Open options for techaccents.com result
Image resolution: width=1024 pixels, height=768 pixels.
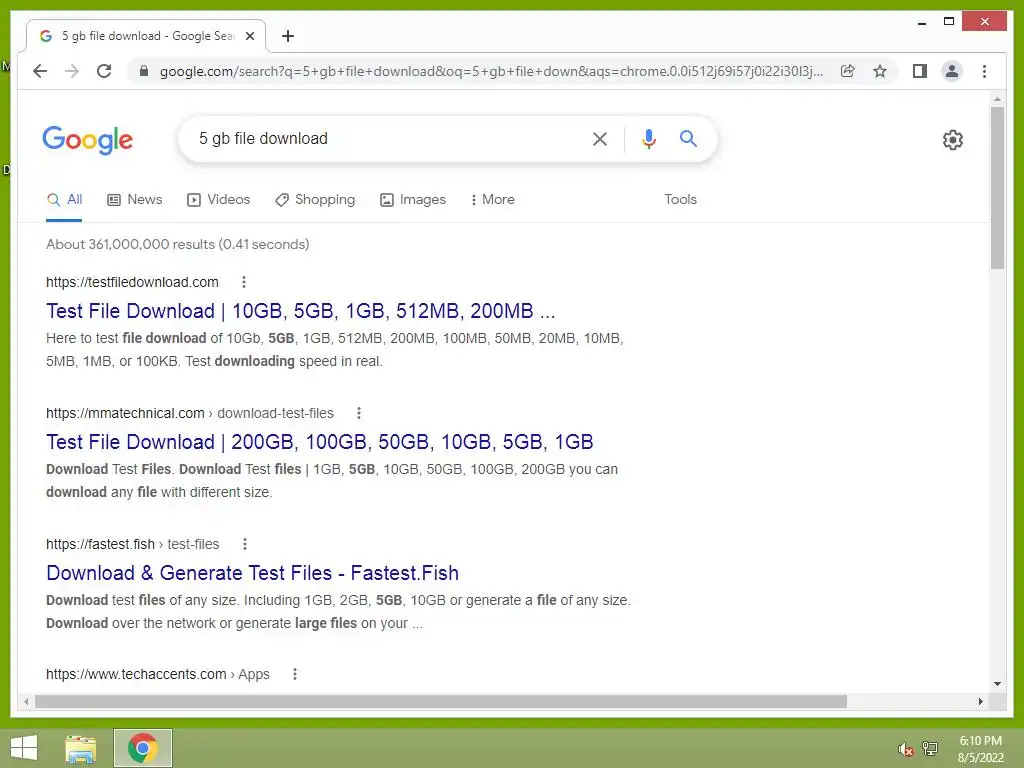295,674
